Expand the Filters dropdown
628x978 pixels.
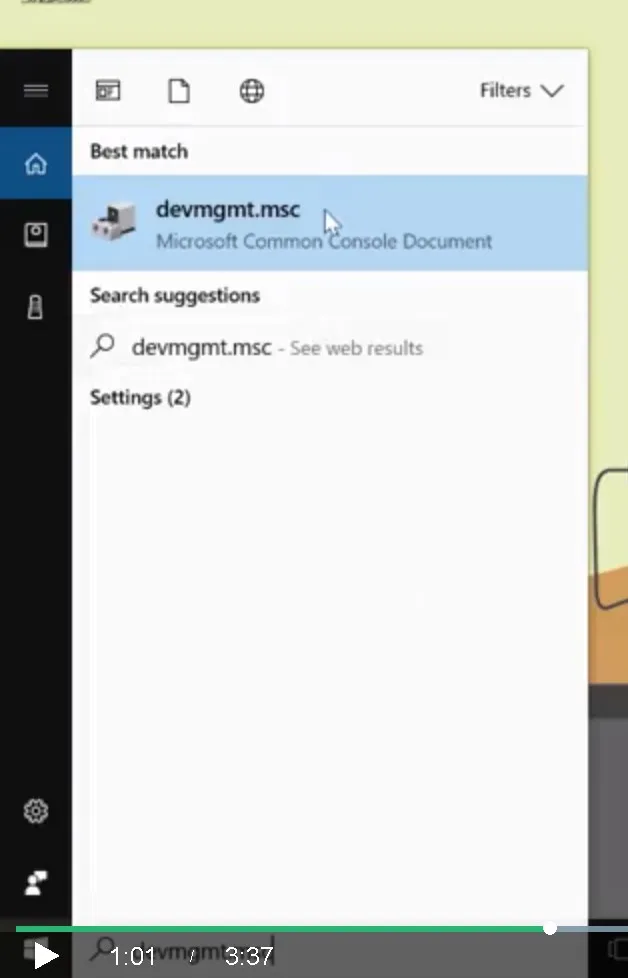click(x=521, y=90)
